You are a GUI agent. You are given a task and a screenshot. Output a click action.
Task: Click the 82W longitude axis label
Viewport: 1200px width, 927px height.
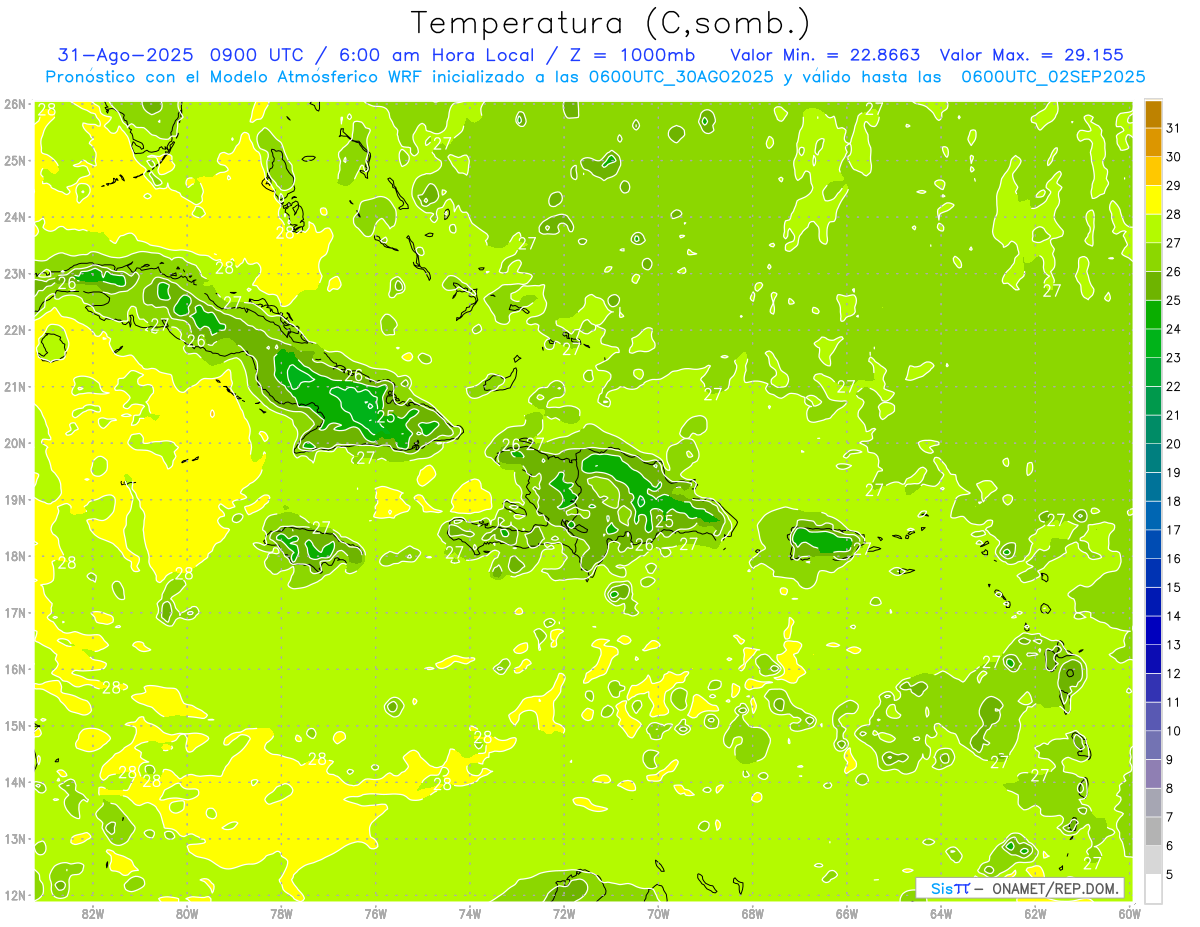pyautogui.click(x=92, y=913)
